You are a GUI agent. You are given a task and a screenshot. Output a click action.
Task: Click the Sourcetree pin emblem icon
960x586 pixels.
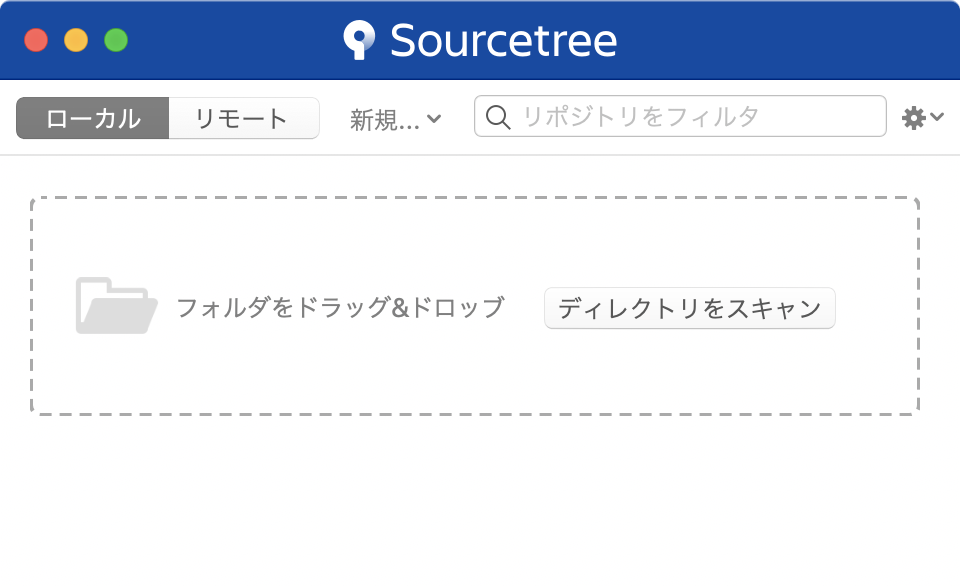pos(357,40)
